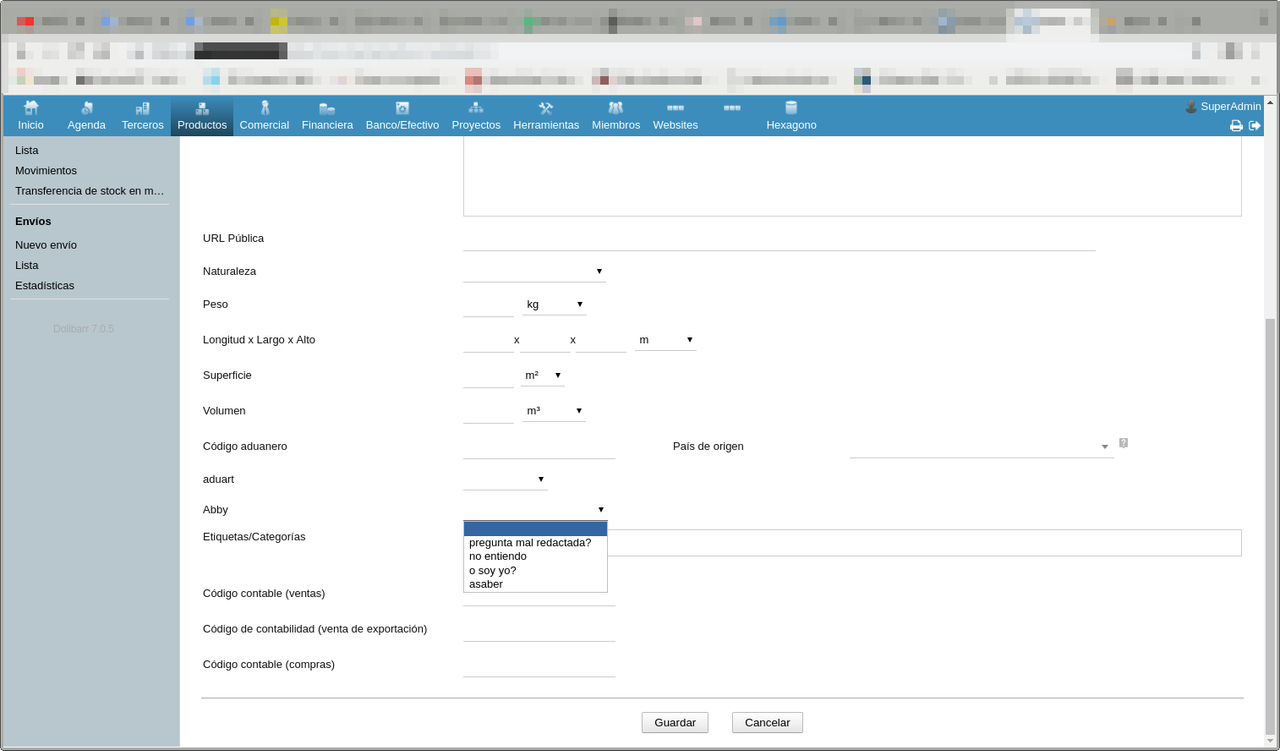
Task: Open Nuevo envío link
Action: 46,245
